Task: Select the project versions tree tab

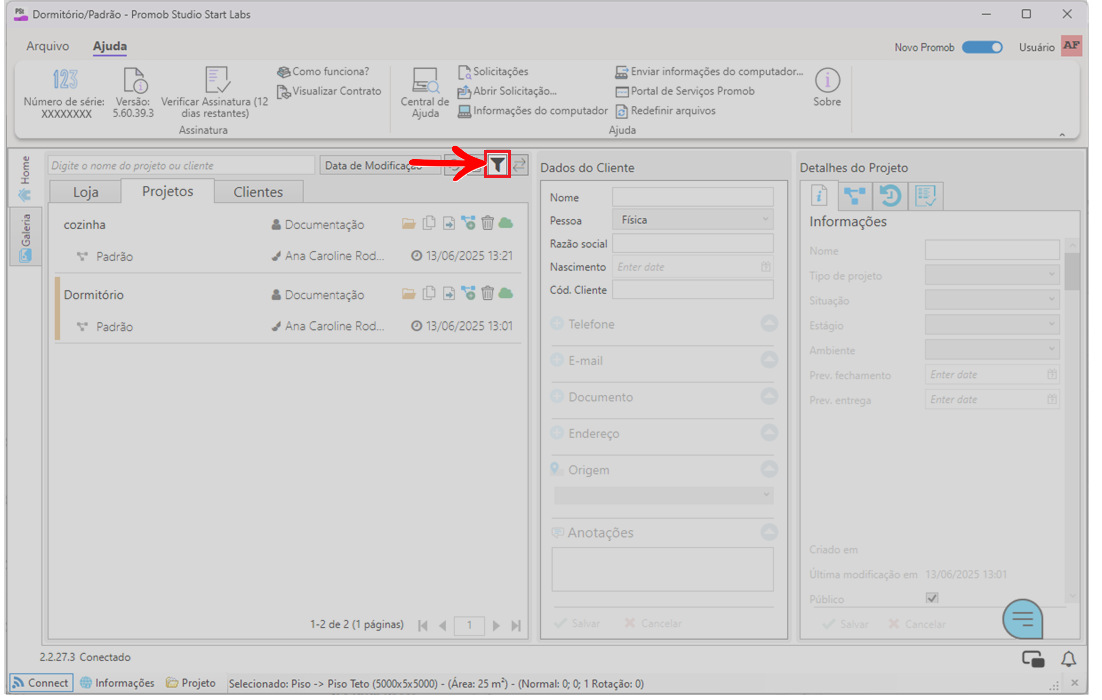Action: click(x=855, y=195)
